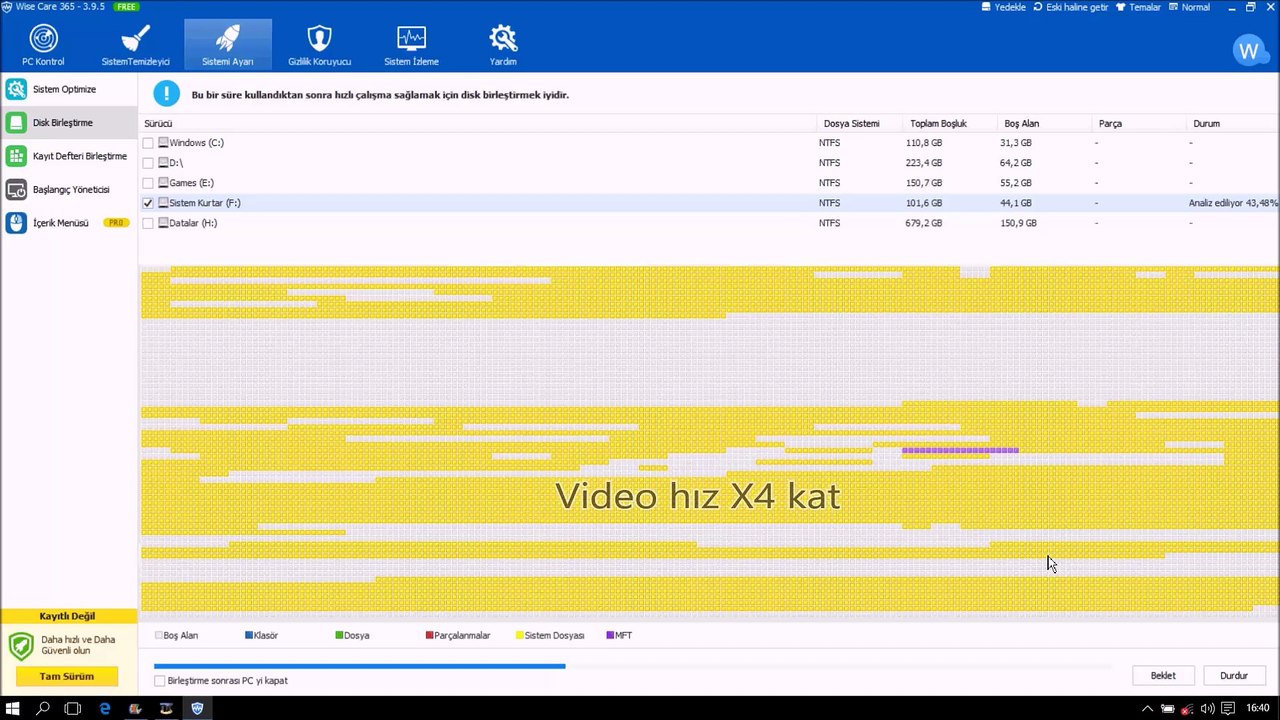Check the Datalar (H:) drive checkbox
1280x720 pixels.
click(x=148, y=223)
